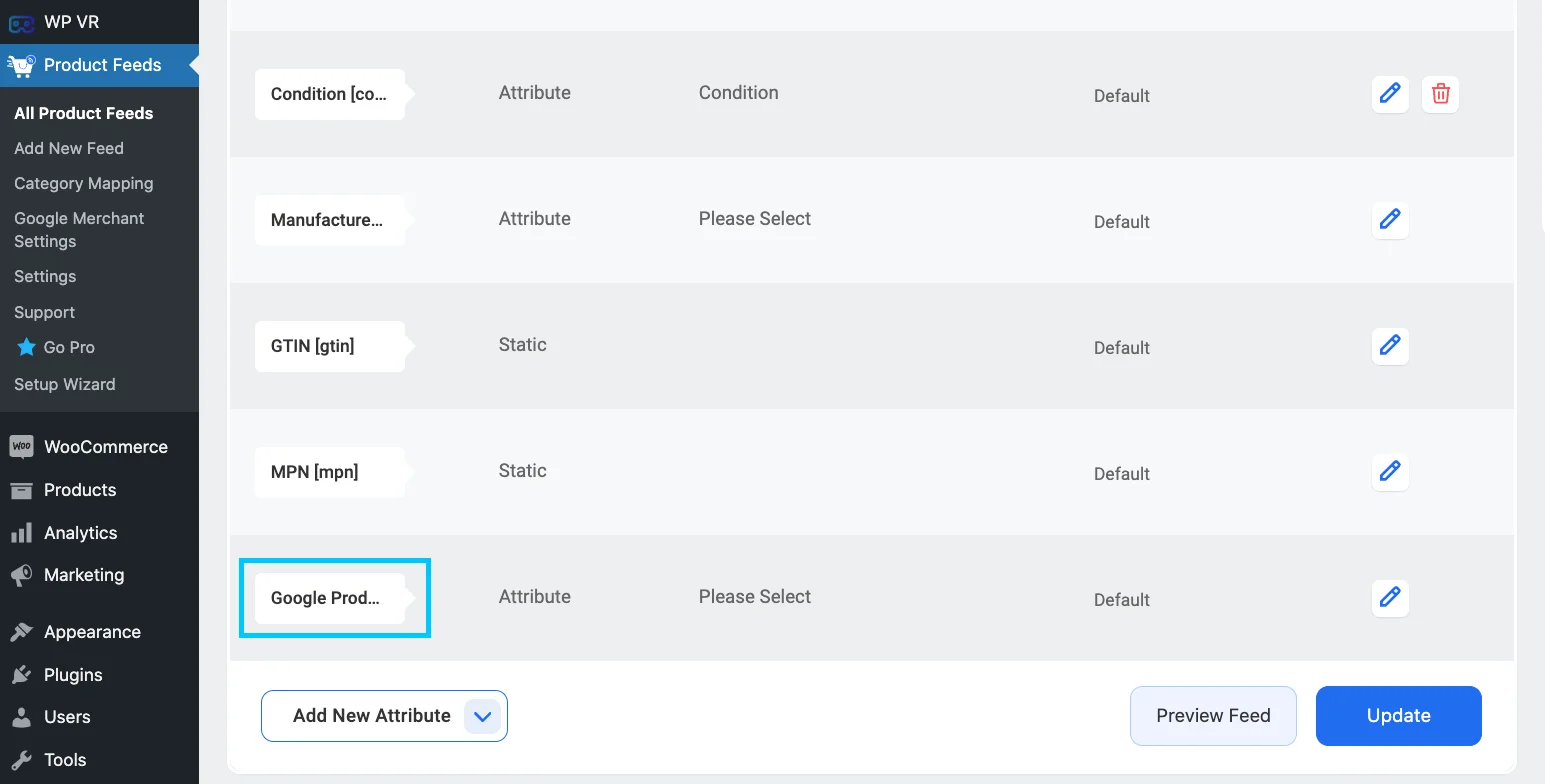Open the Plugins menu
1545x784 pixels.
point(73,675)
